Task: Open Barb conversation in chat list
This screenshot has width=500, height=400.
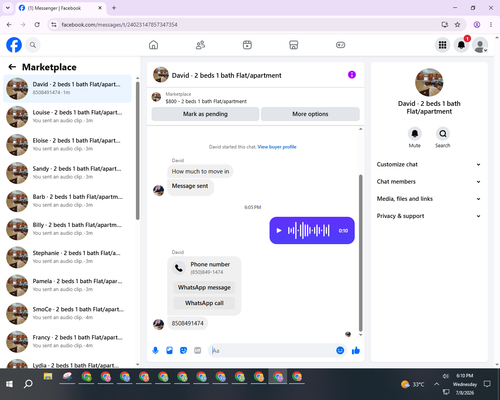Action: tap(67, 201)
